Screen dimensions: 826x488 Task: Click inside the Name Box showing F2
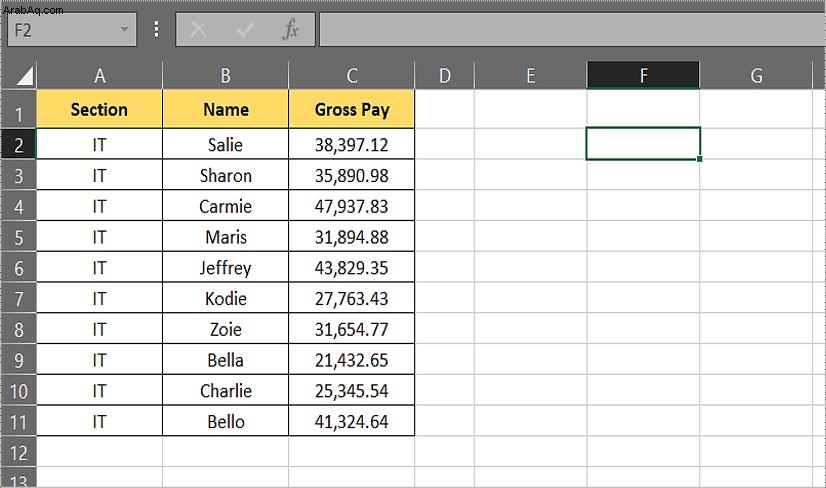click(x=72, y=30)
